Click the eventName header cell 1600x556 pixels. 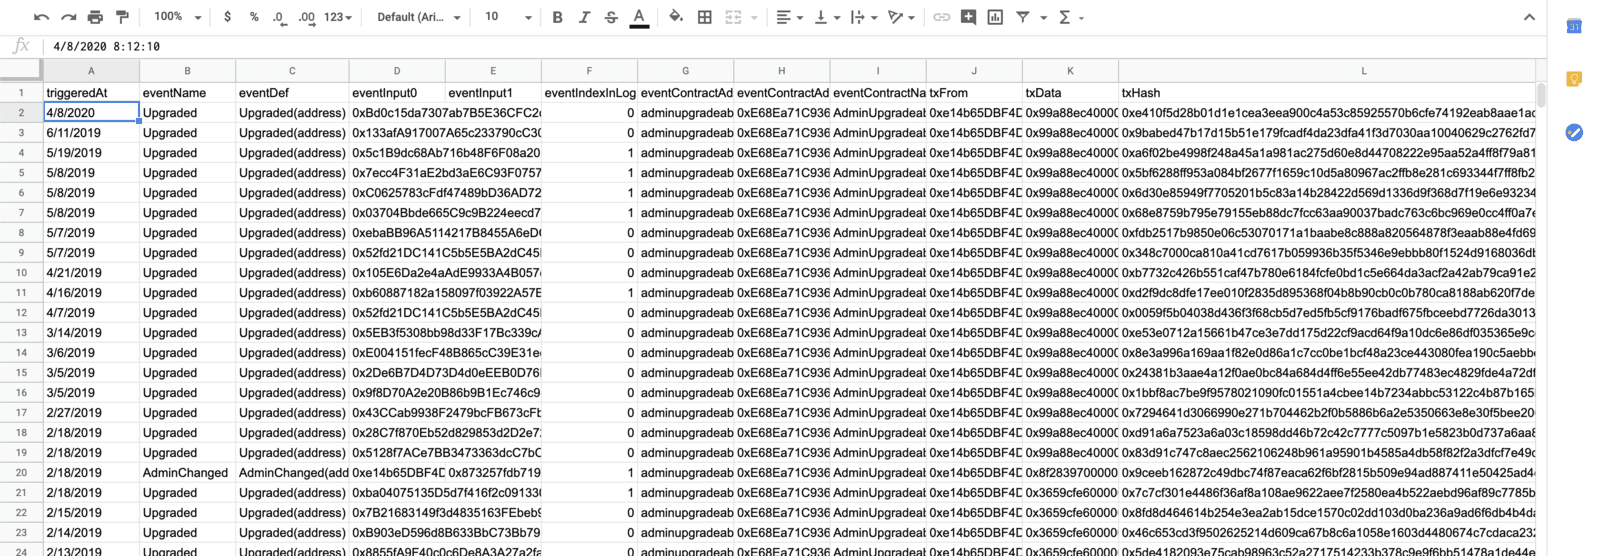coord(187,92)
